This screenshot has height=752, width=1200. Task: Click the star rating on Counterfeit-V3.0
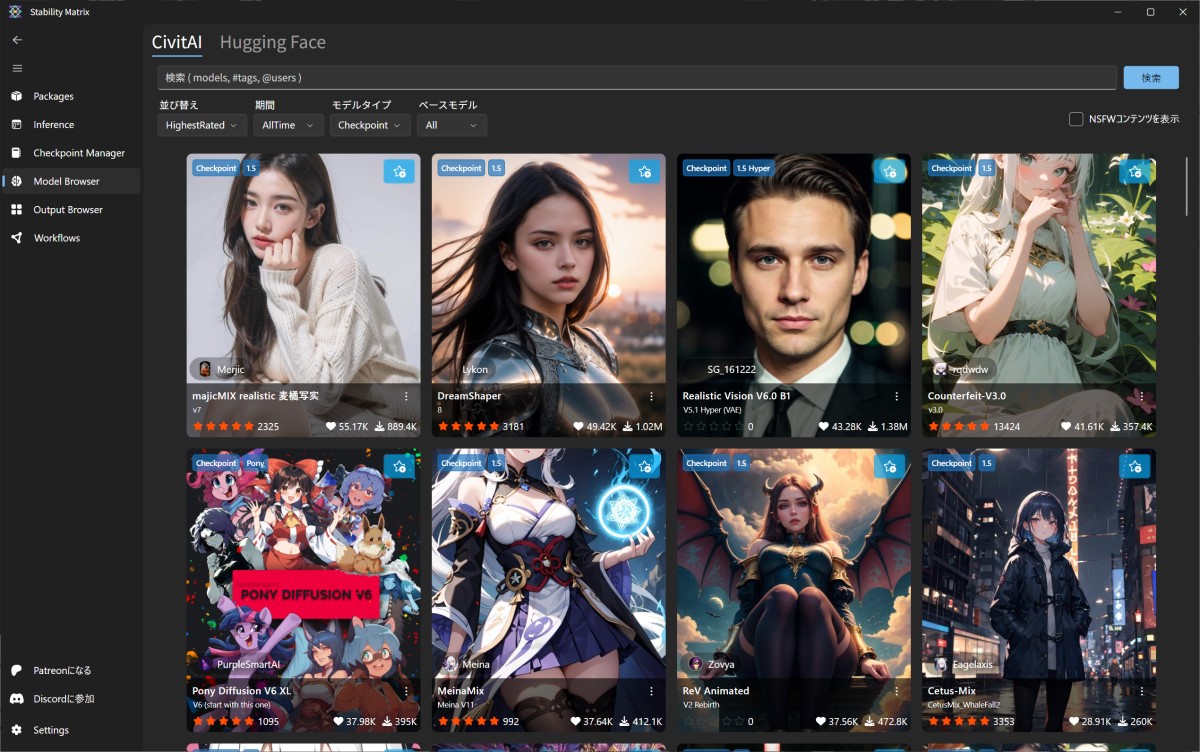coord(959,426)
